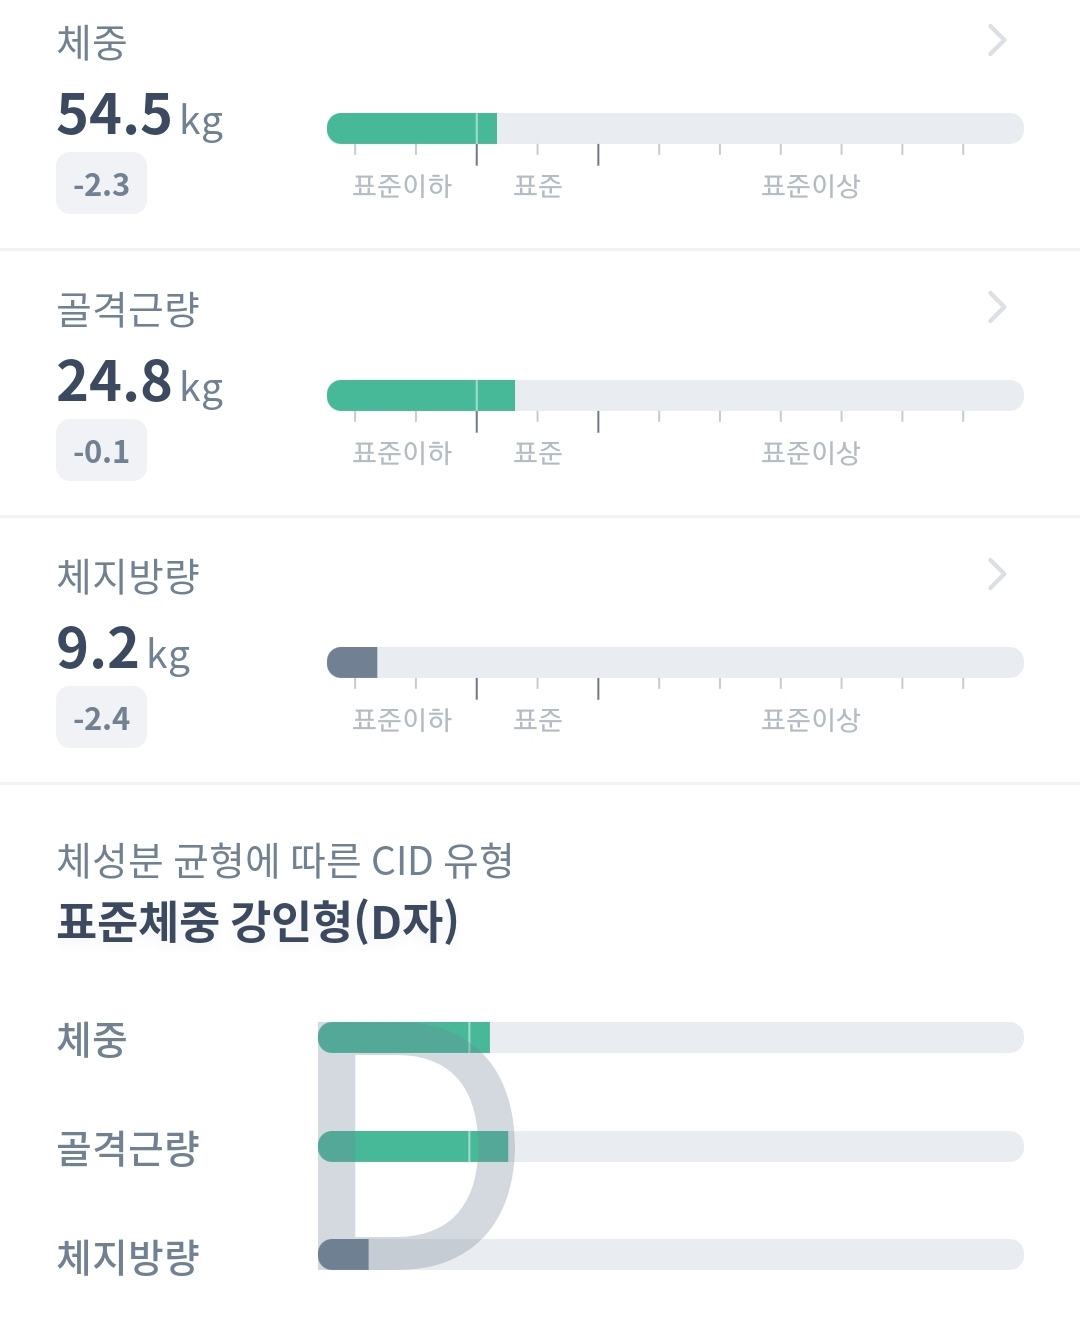Open the 체중 section title
This screenshot has height=1330, width=1080.
(x=92, y=43)
